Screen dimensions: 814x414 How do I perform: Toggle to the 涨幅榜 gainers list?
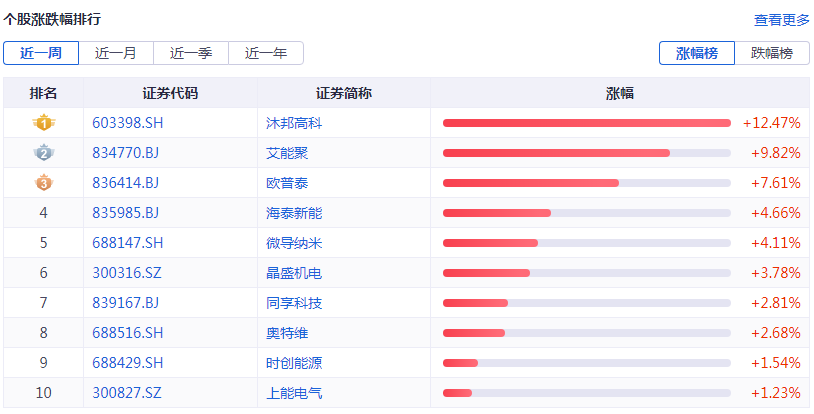tap(696, 54)
